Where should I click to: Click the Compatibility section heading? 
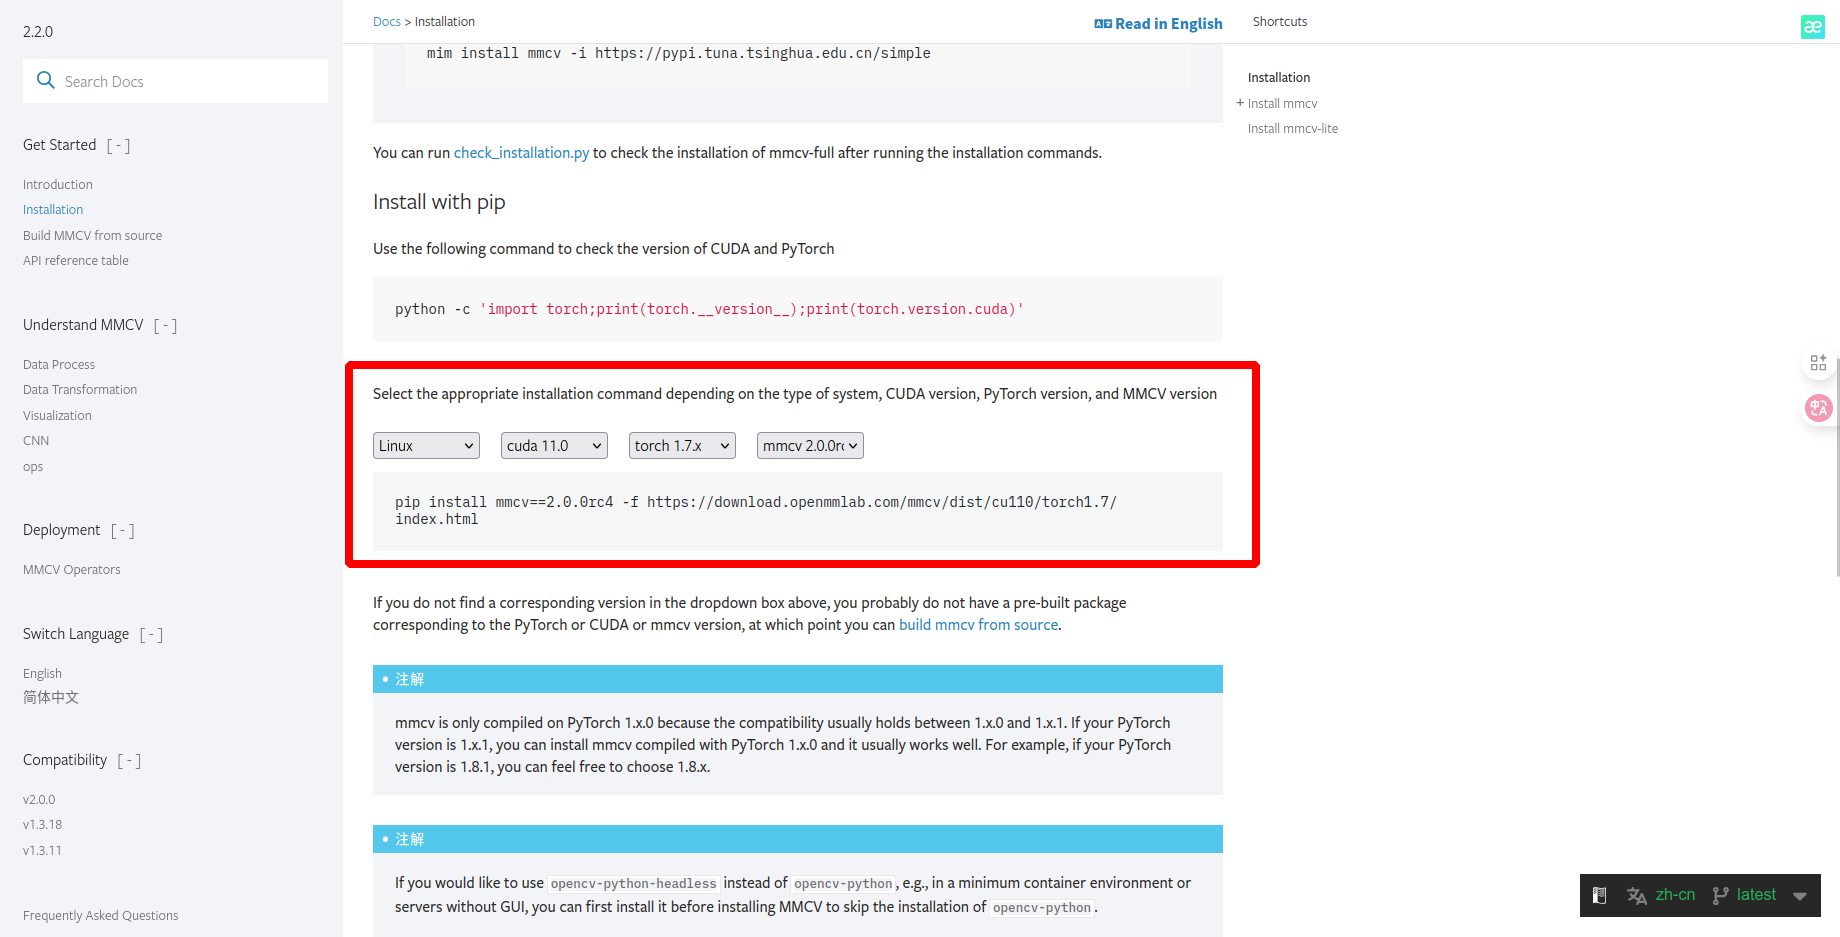tap(65, 760)
